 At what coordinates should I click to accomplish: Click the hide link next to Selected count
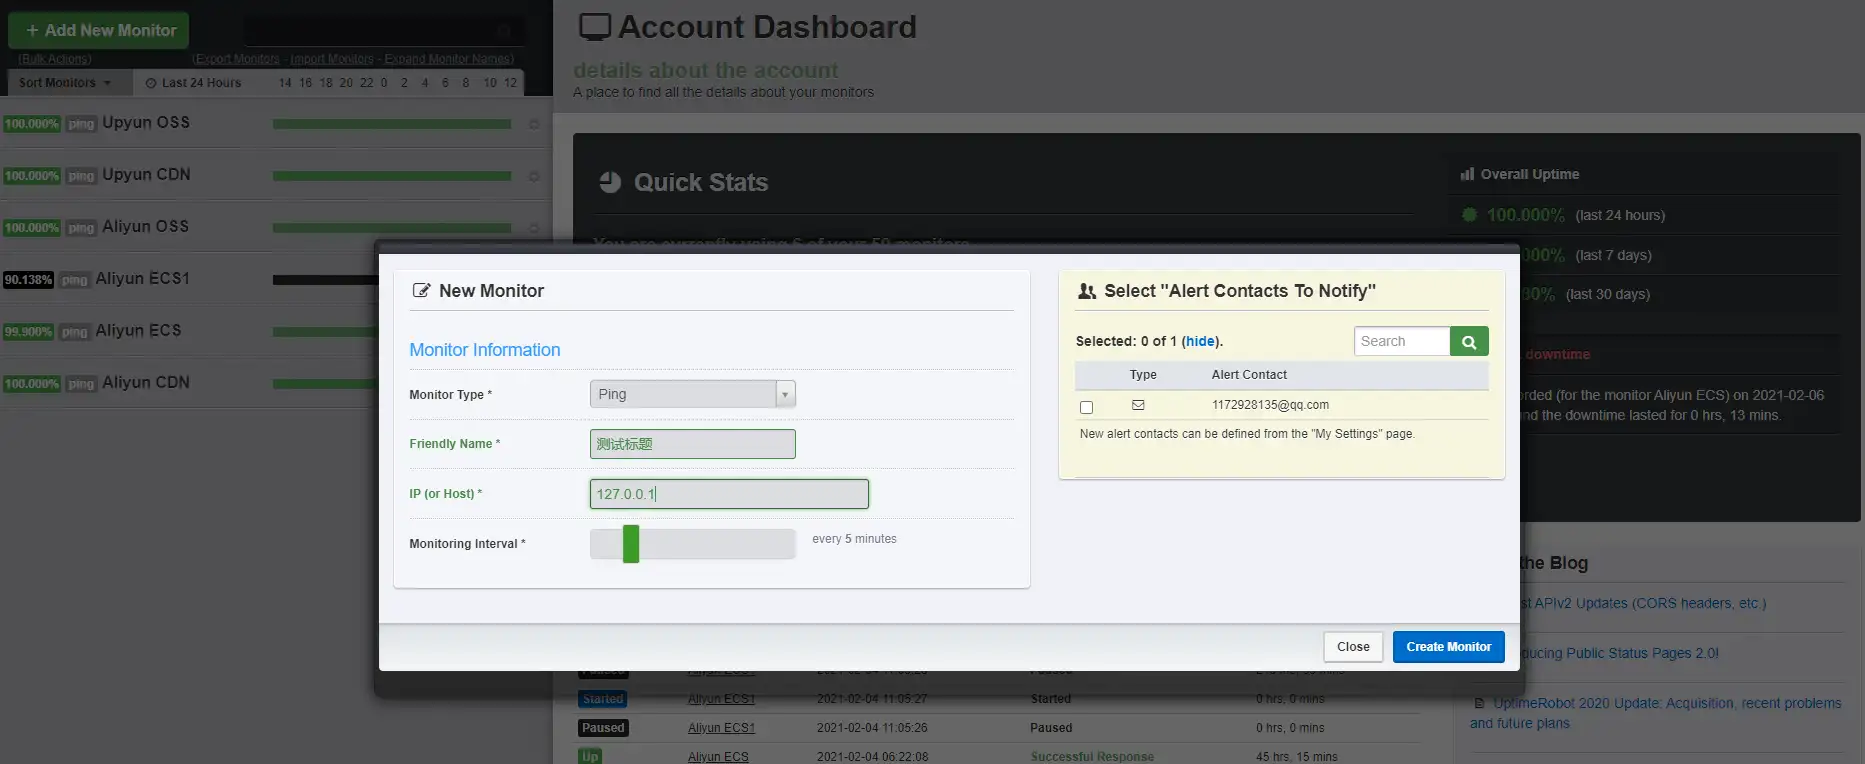coord(1200,341)
